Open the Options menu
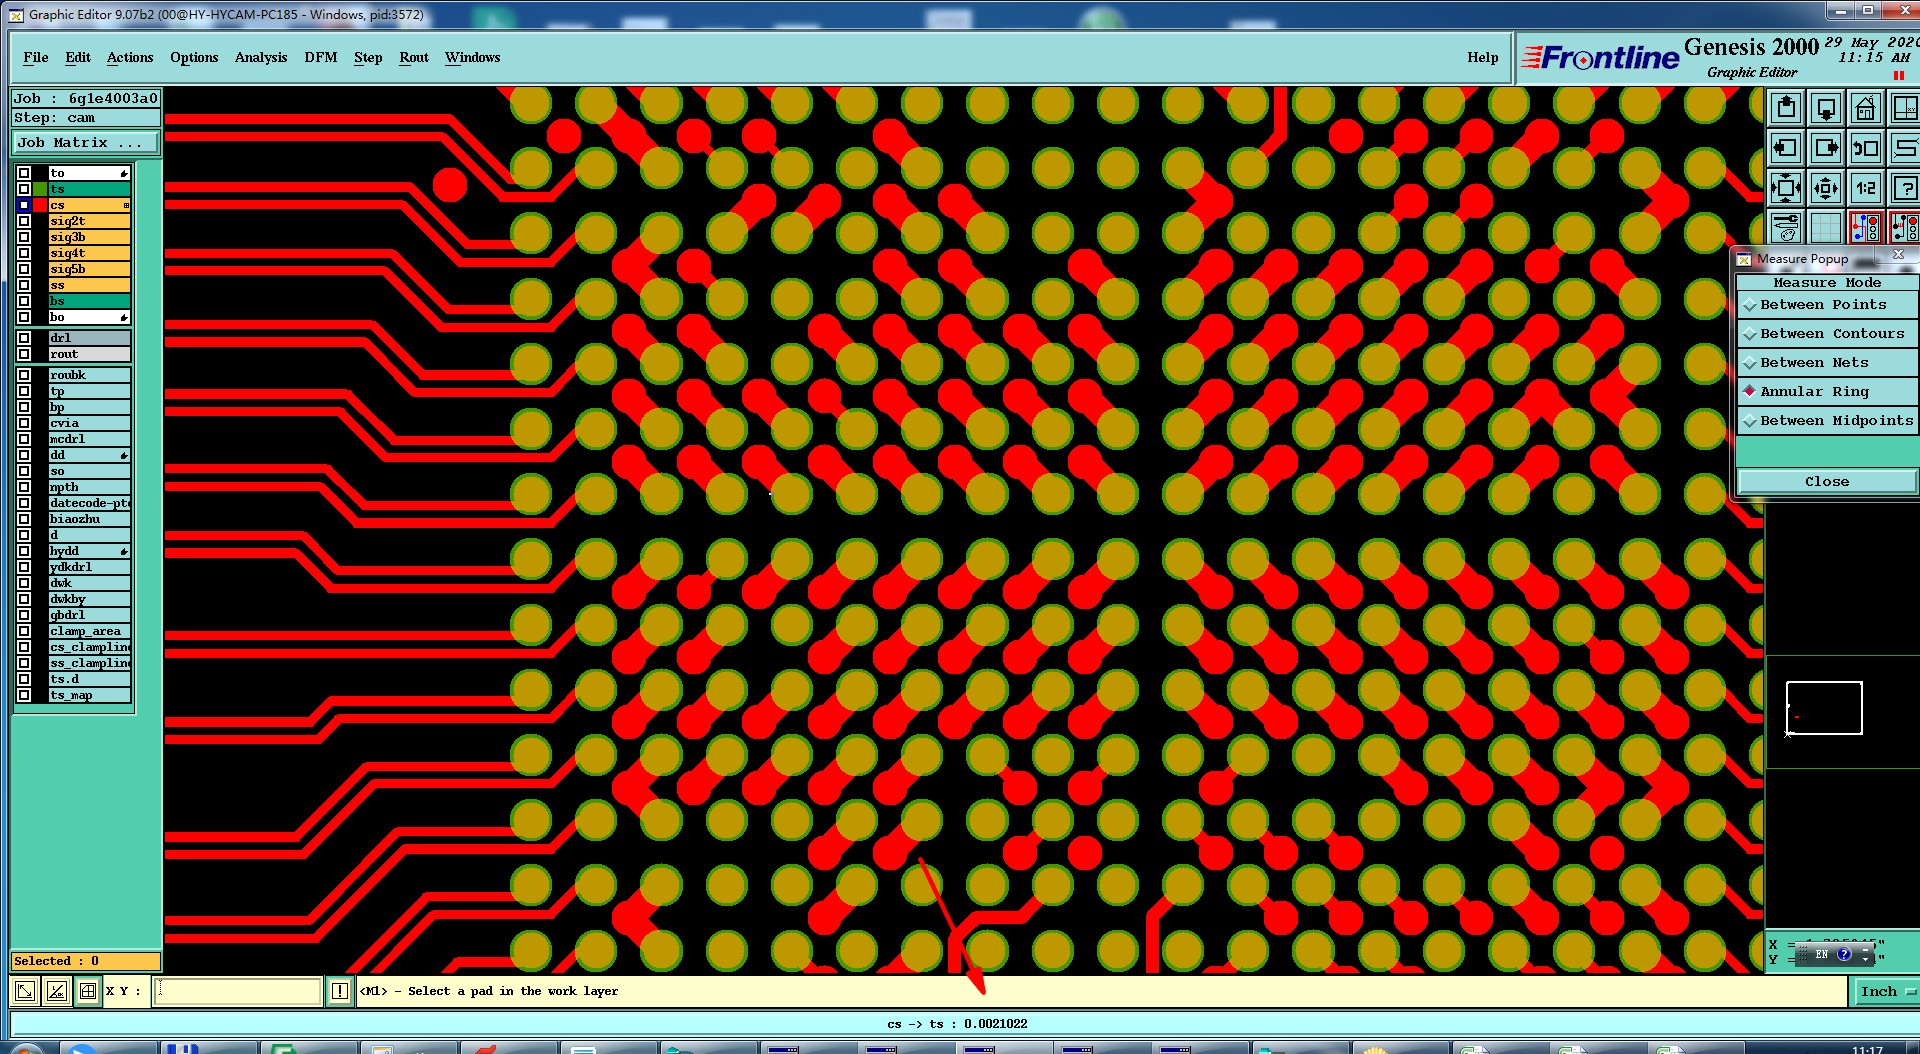Image resolution: width=1920 pixels, height=1054 pixels. pyautogui.click(x=194, y=57)
